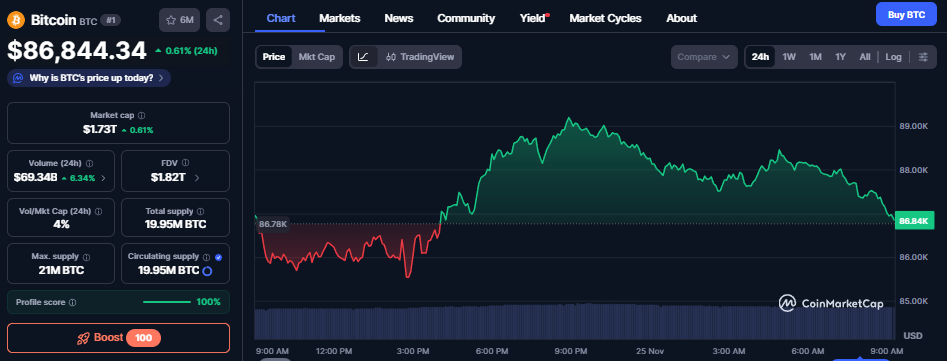Expand 'Why is BTC's price up today?'
Image resolution: width=947 pixels, height=361 pixels.
(x=89, y=78)
